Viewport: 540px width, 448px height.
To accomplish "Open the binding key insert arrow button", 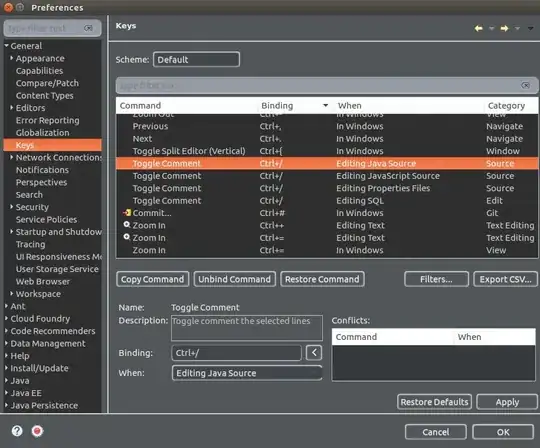I will (x=314, y=353).
